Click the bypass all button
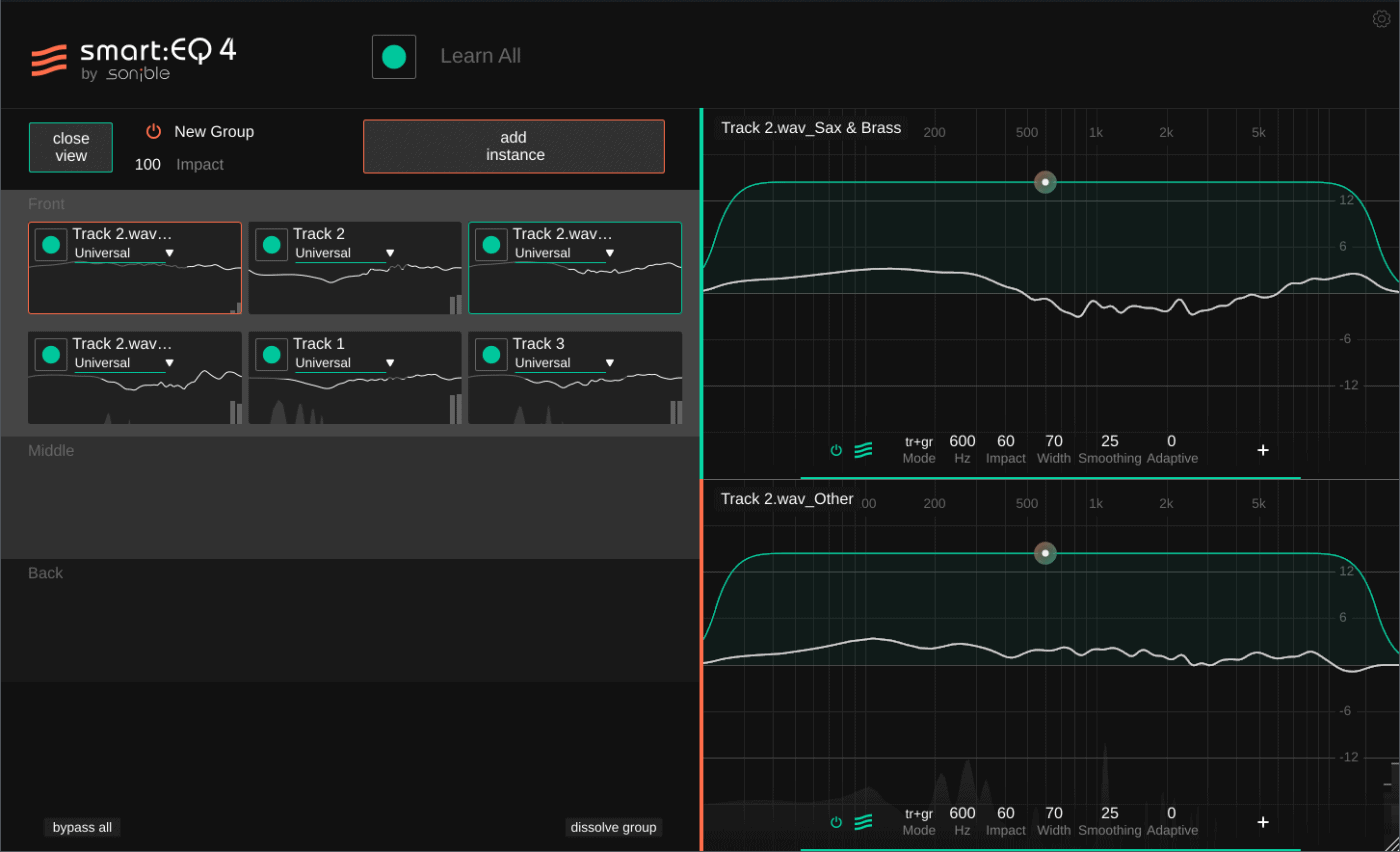 tap(82, 827)
